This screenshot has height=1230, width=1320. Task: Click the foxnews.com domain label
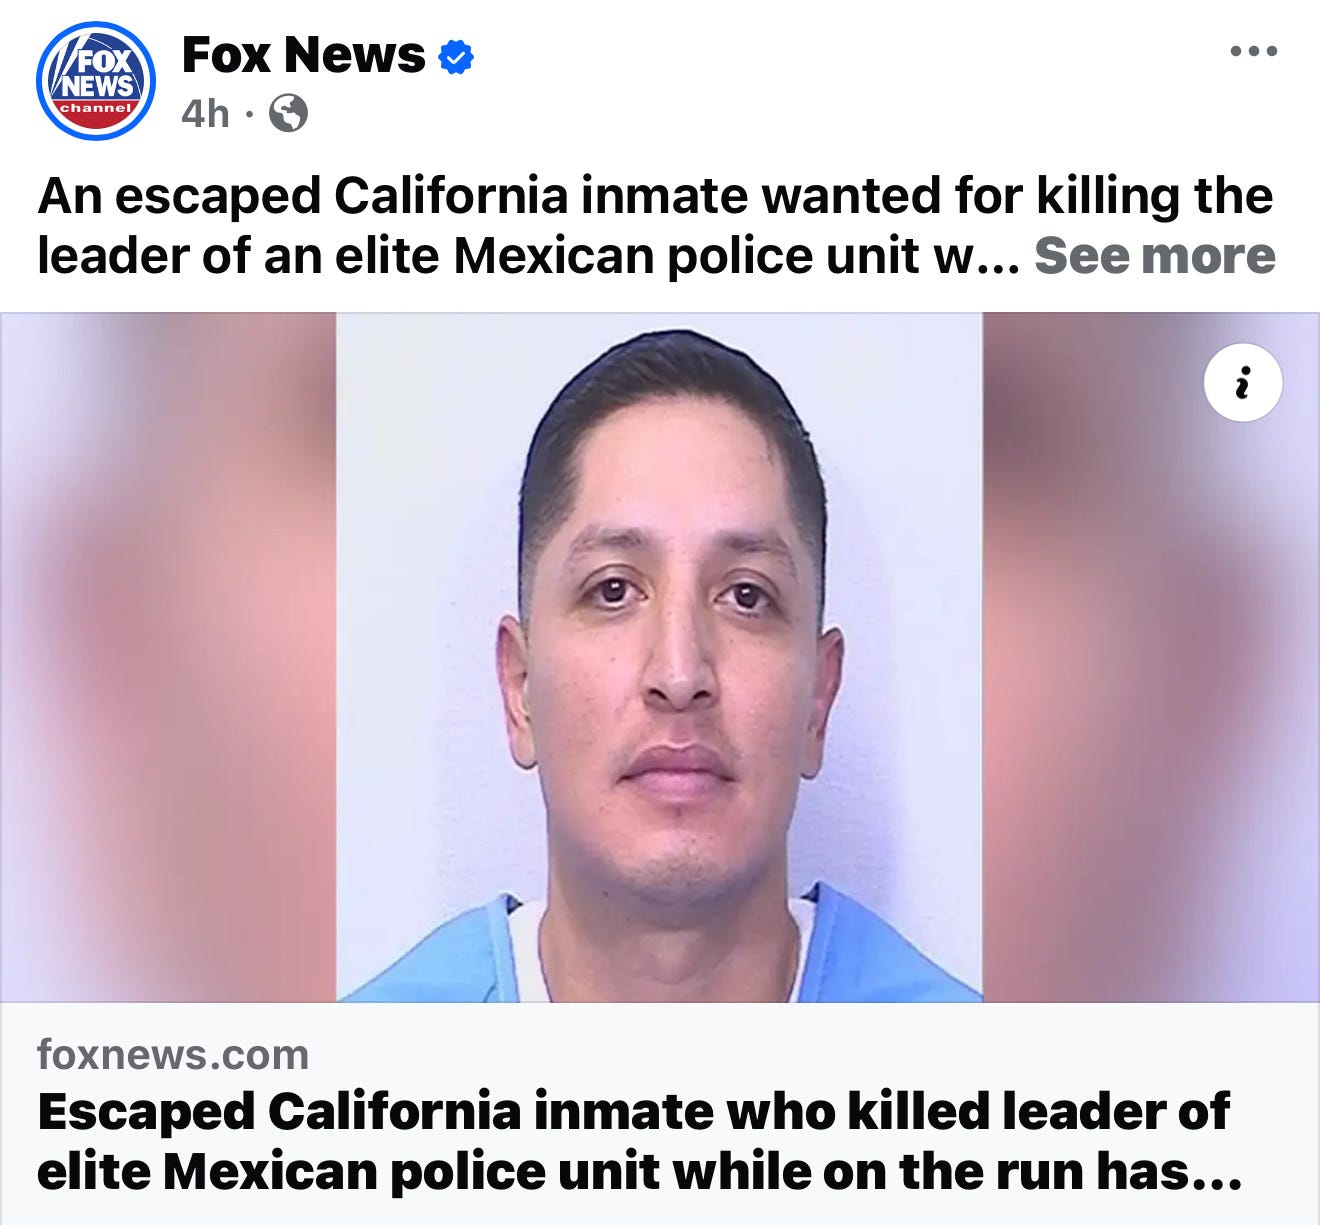point(173,1055)
